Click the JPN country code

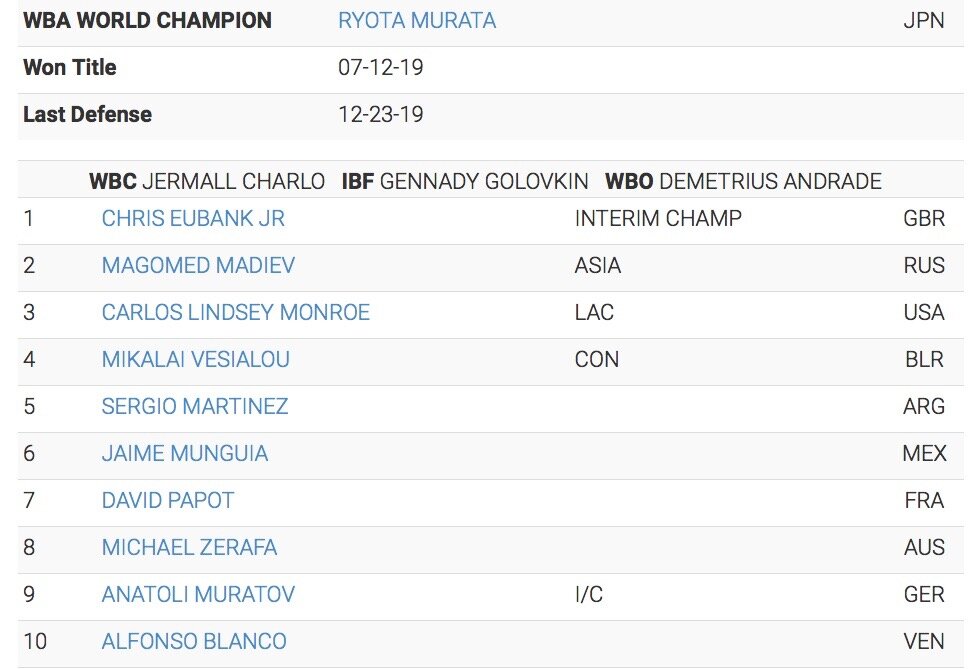pos(923,20)
